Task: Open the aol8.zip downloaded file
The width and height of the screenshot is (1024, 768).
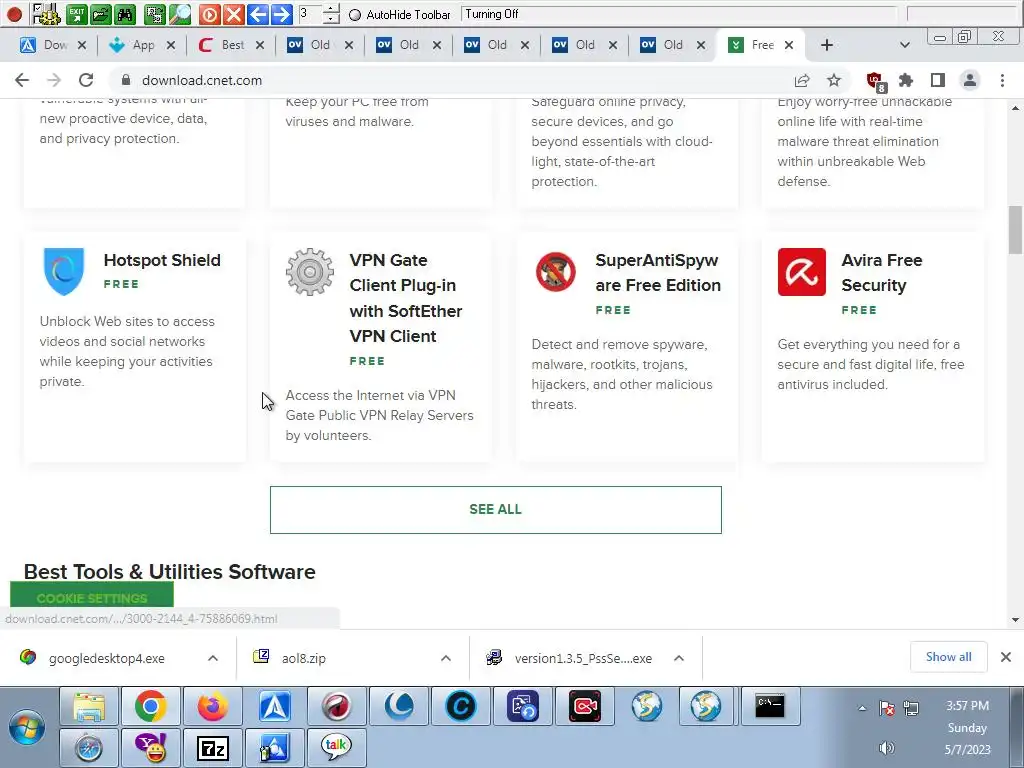Action: click(304, 658)
